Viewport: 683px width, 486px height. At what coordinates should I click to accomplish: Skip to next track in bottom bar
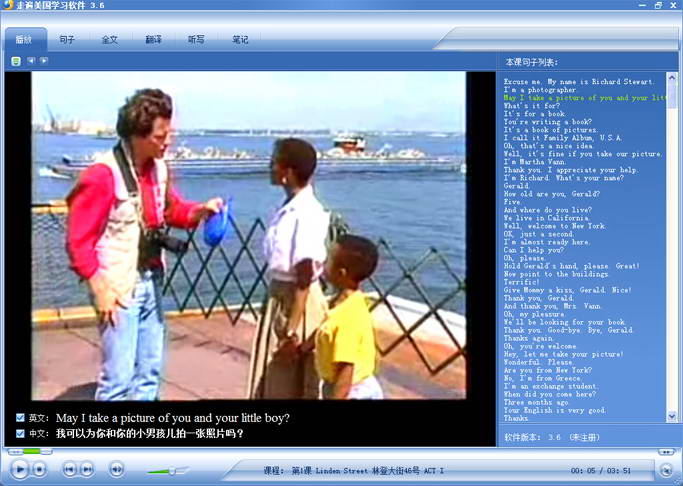[x=87, y=469]
